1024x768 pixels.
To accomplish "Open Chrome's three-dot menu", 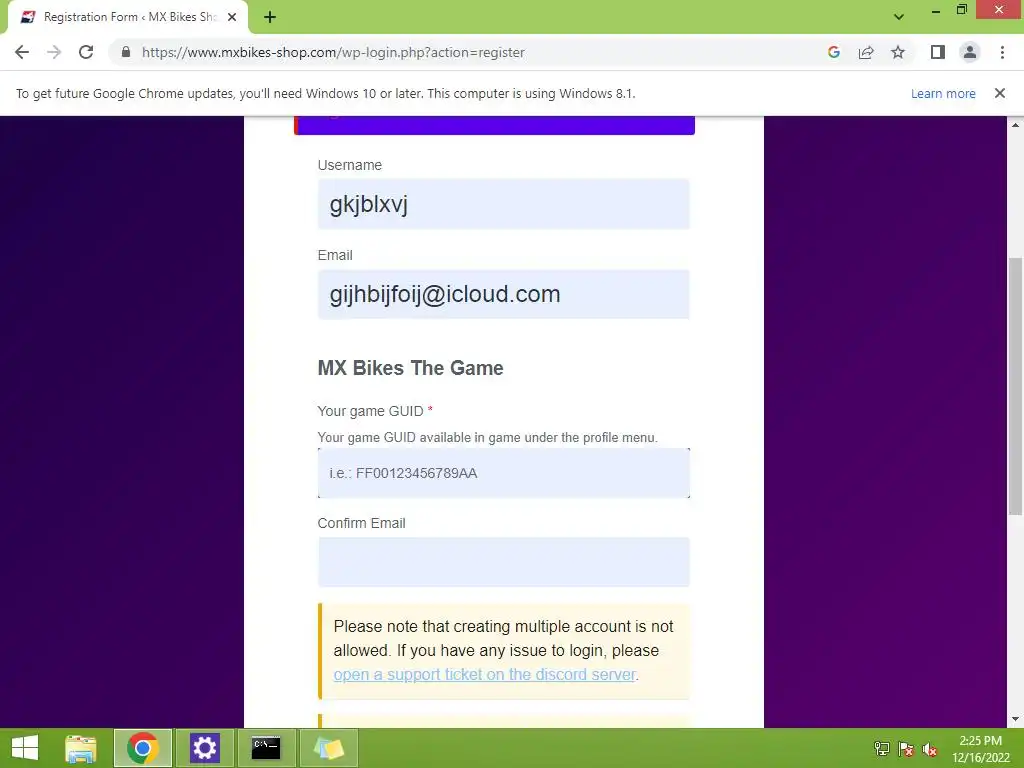I will click(x=1002, y=52).
